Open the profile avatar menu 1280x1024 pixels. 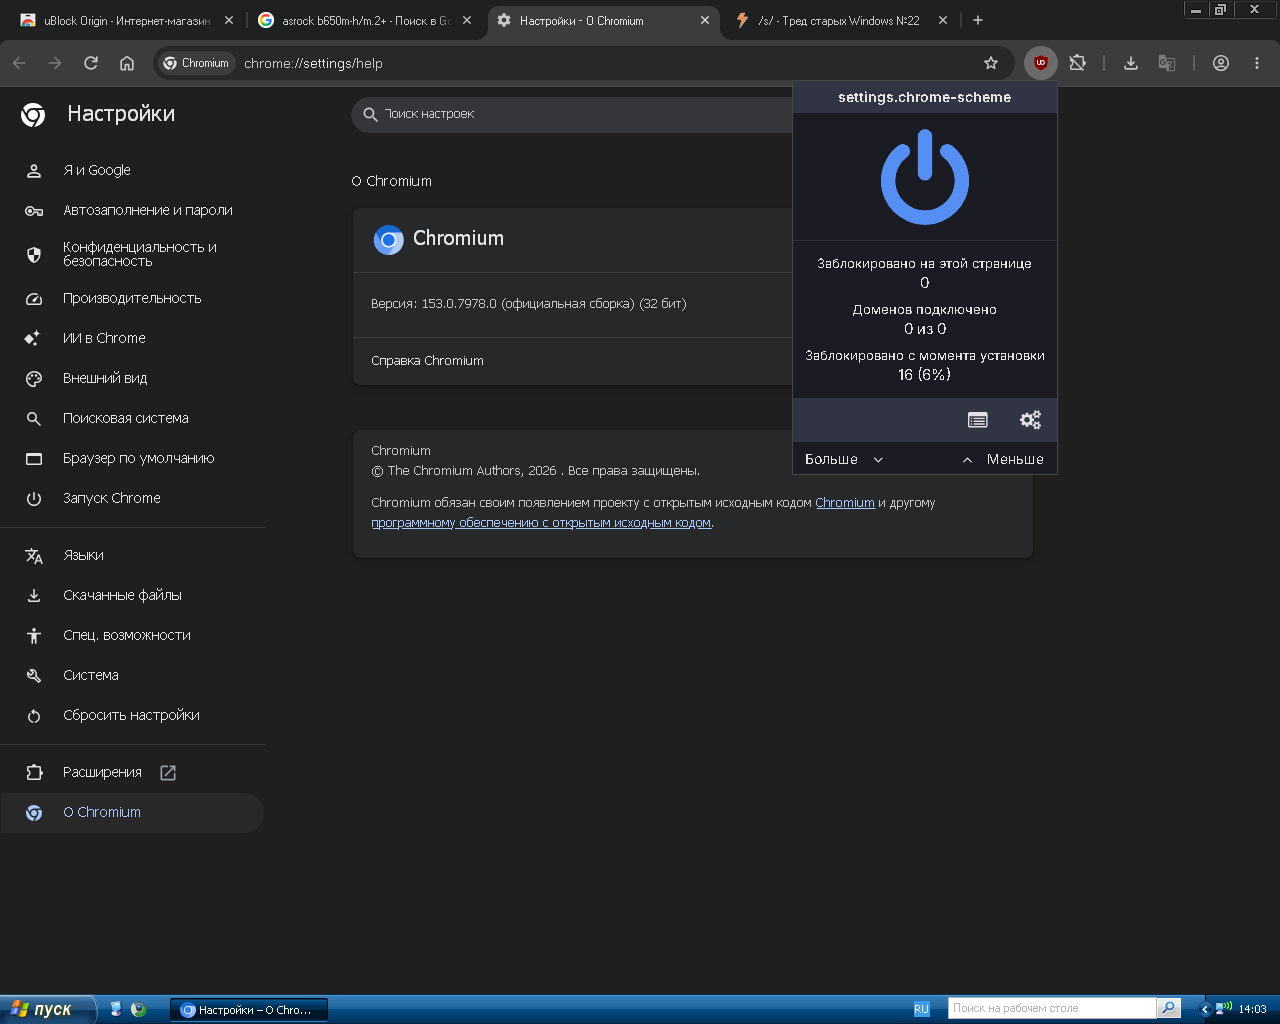[x=1221, y=63]
